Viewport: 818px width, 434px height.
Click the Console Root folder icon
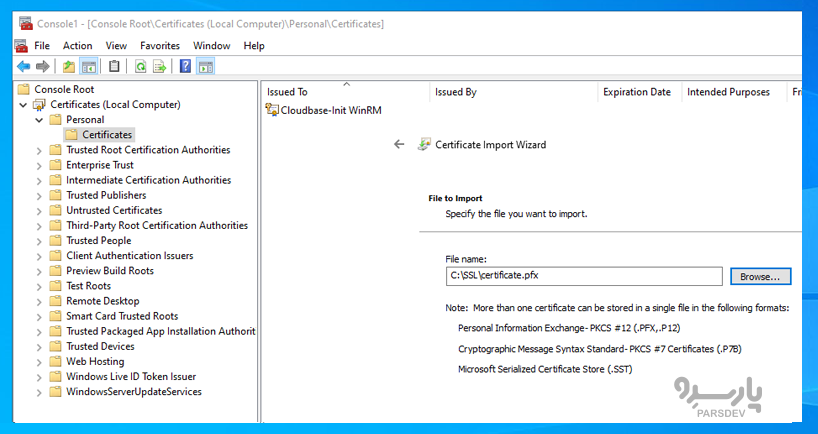coord(23,89)
